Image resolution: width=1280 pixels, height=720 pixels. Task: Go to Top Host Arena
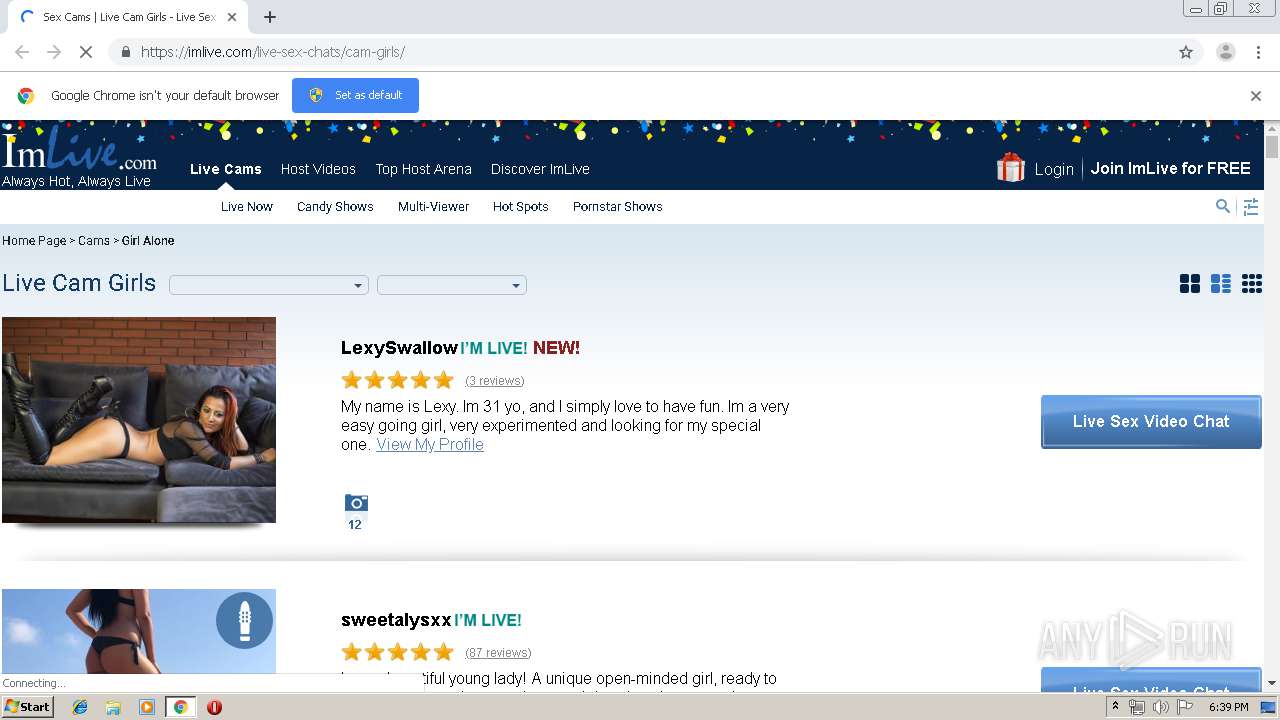(423, 169)
